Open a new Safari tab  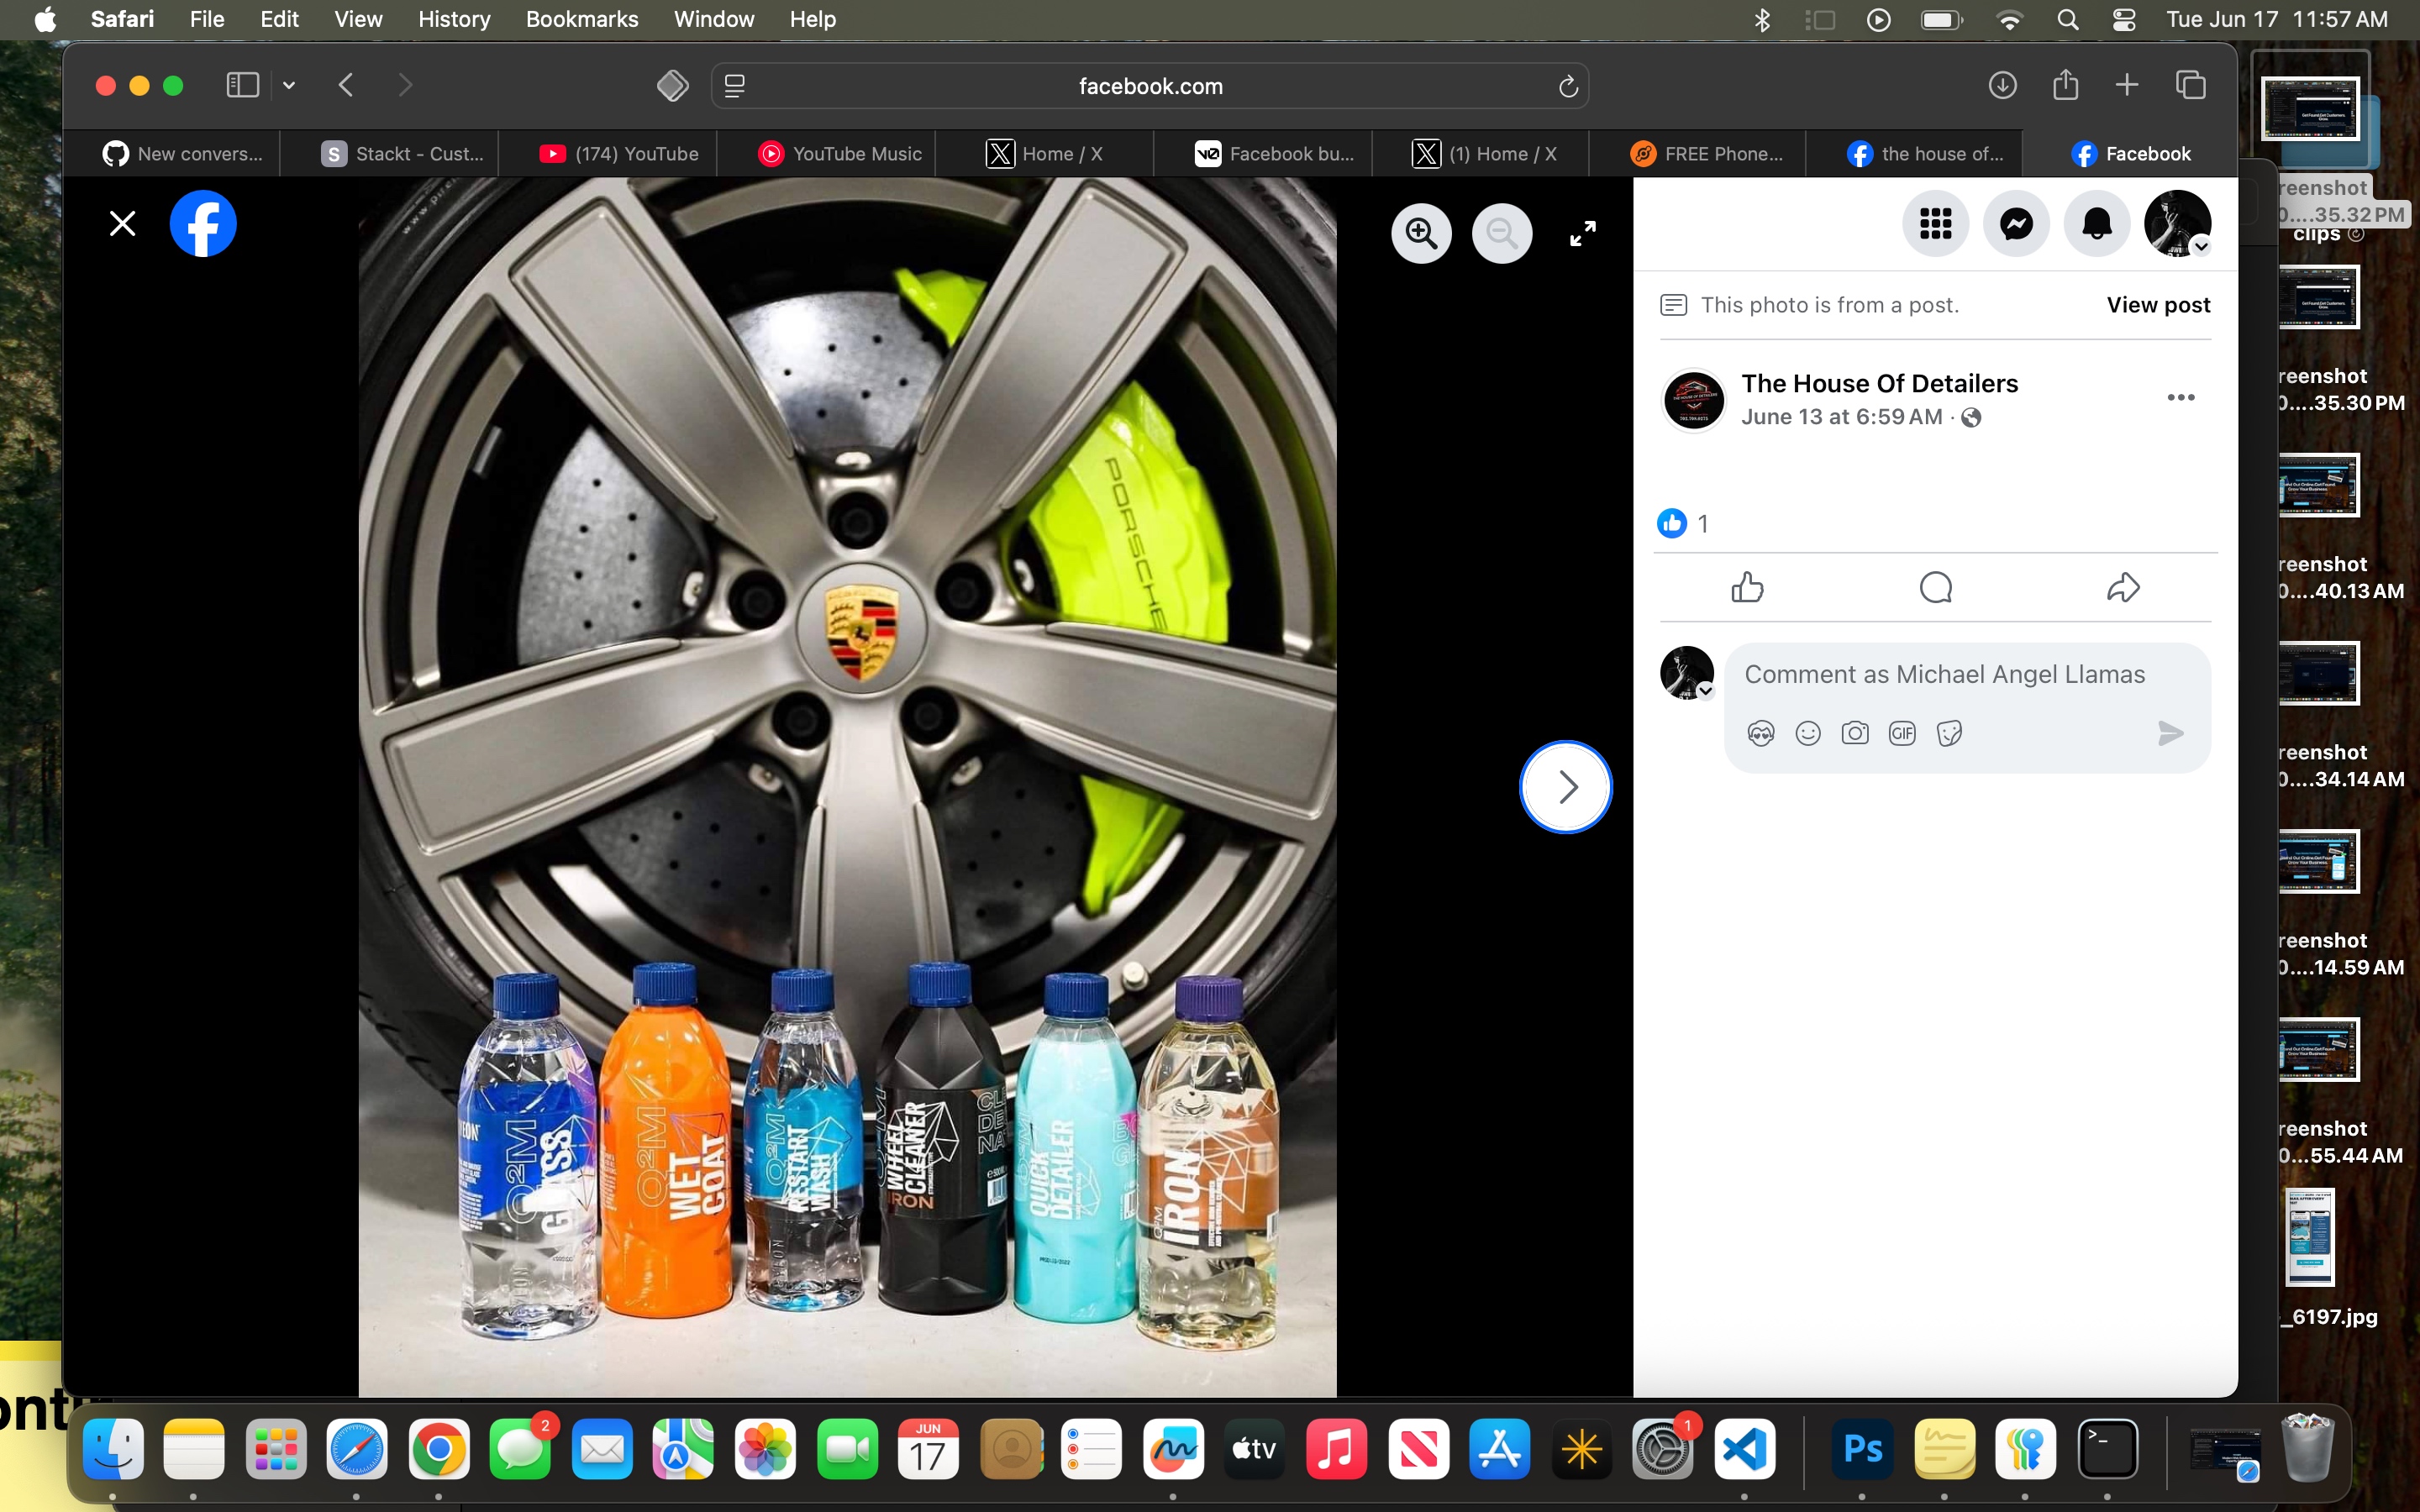tap(2127, 85)
